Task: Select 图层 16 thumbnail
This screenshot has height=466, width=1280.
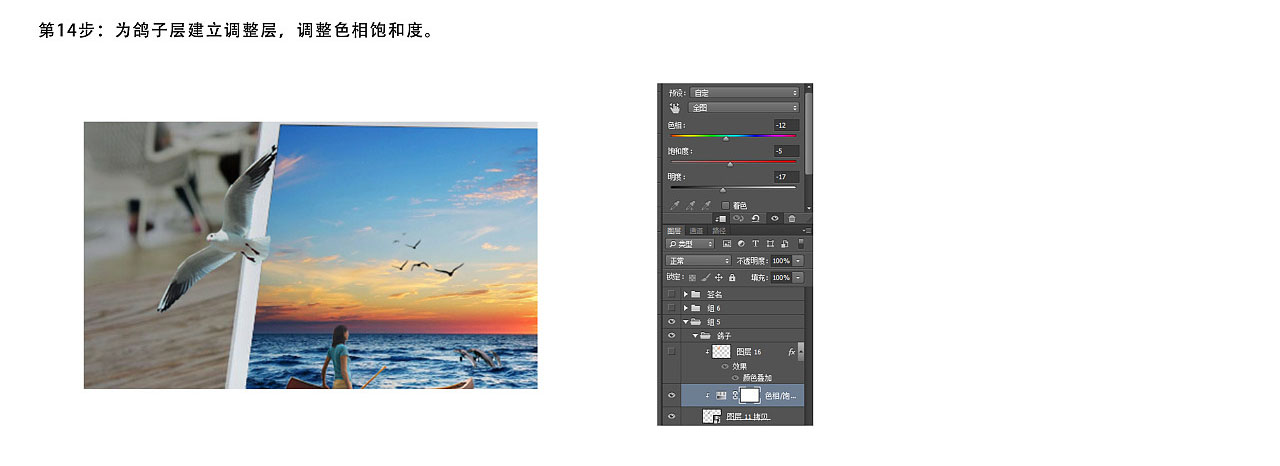Action: point(721,352)
